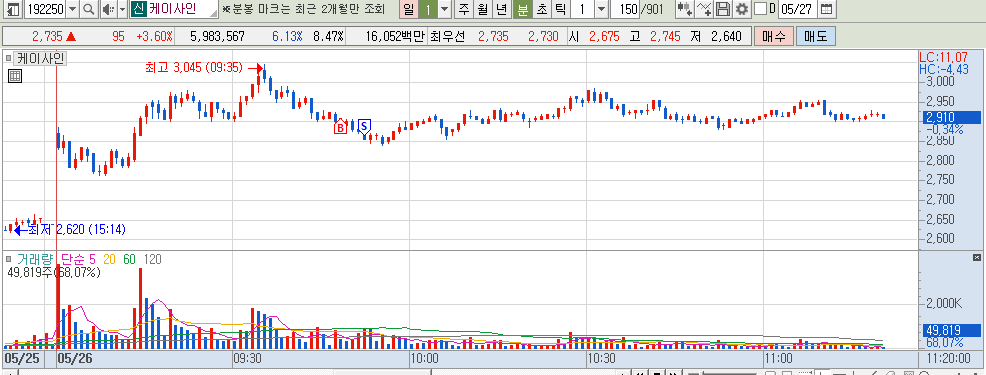Click the stock code field 192250
986x375 pixels.
tap(45, 9)
